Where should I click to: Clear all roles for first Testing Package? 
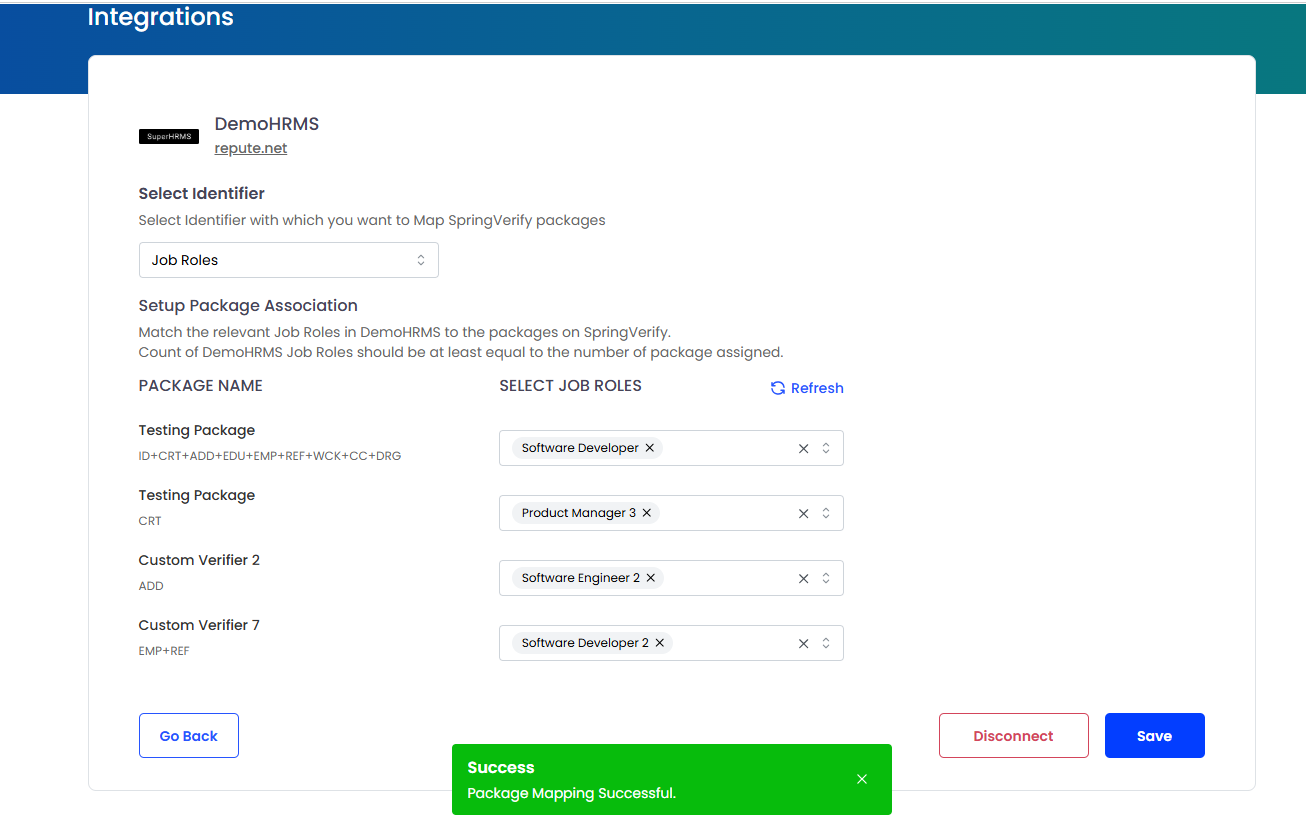point(803,449)
